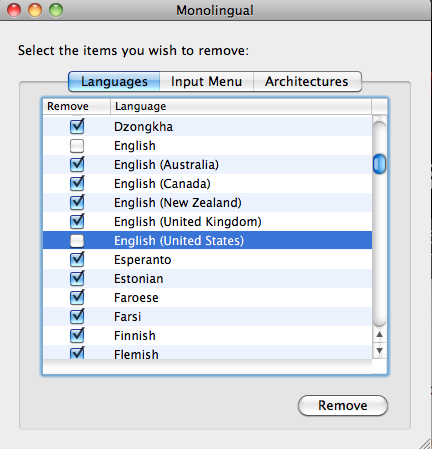Check English (United States) checkbox
432x449 pixels.
click(x=77, y=241)
